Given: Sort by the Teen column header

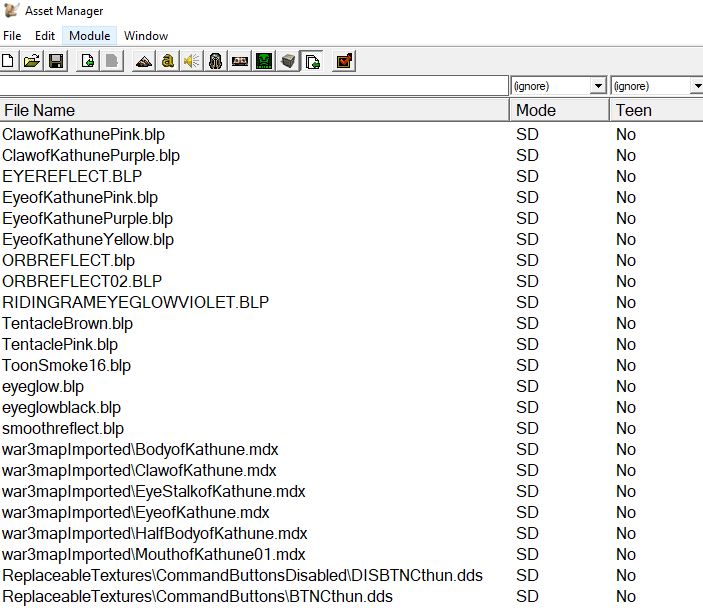Looking at the screenshot, I should click(x=656, y=110).
